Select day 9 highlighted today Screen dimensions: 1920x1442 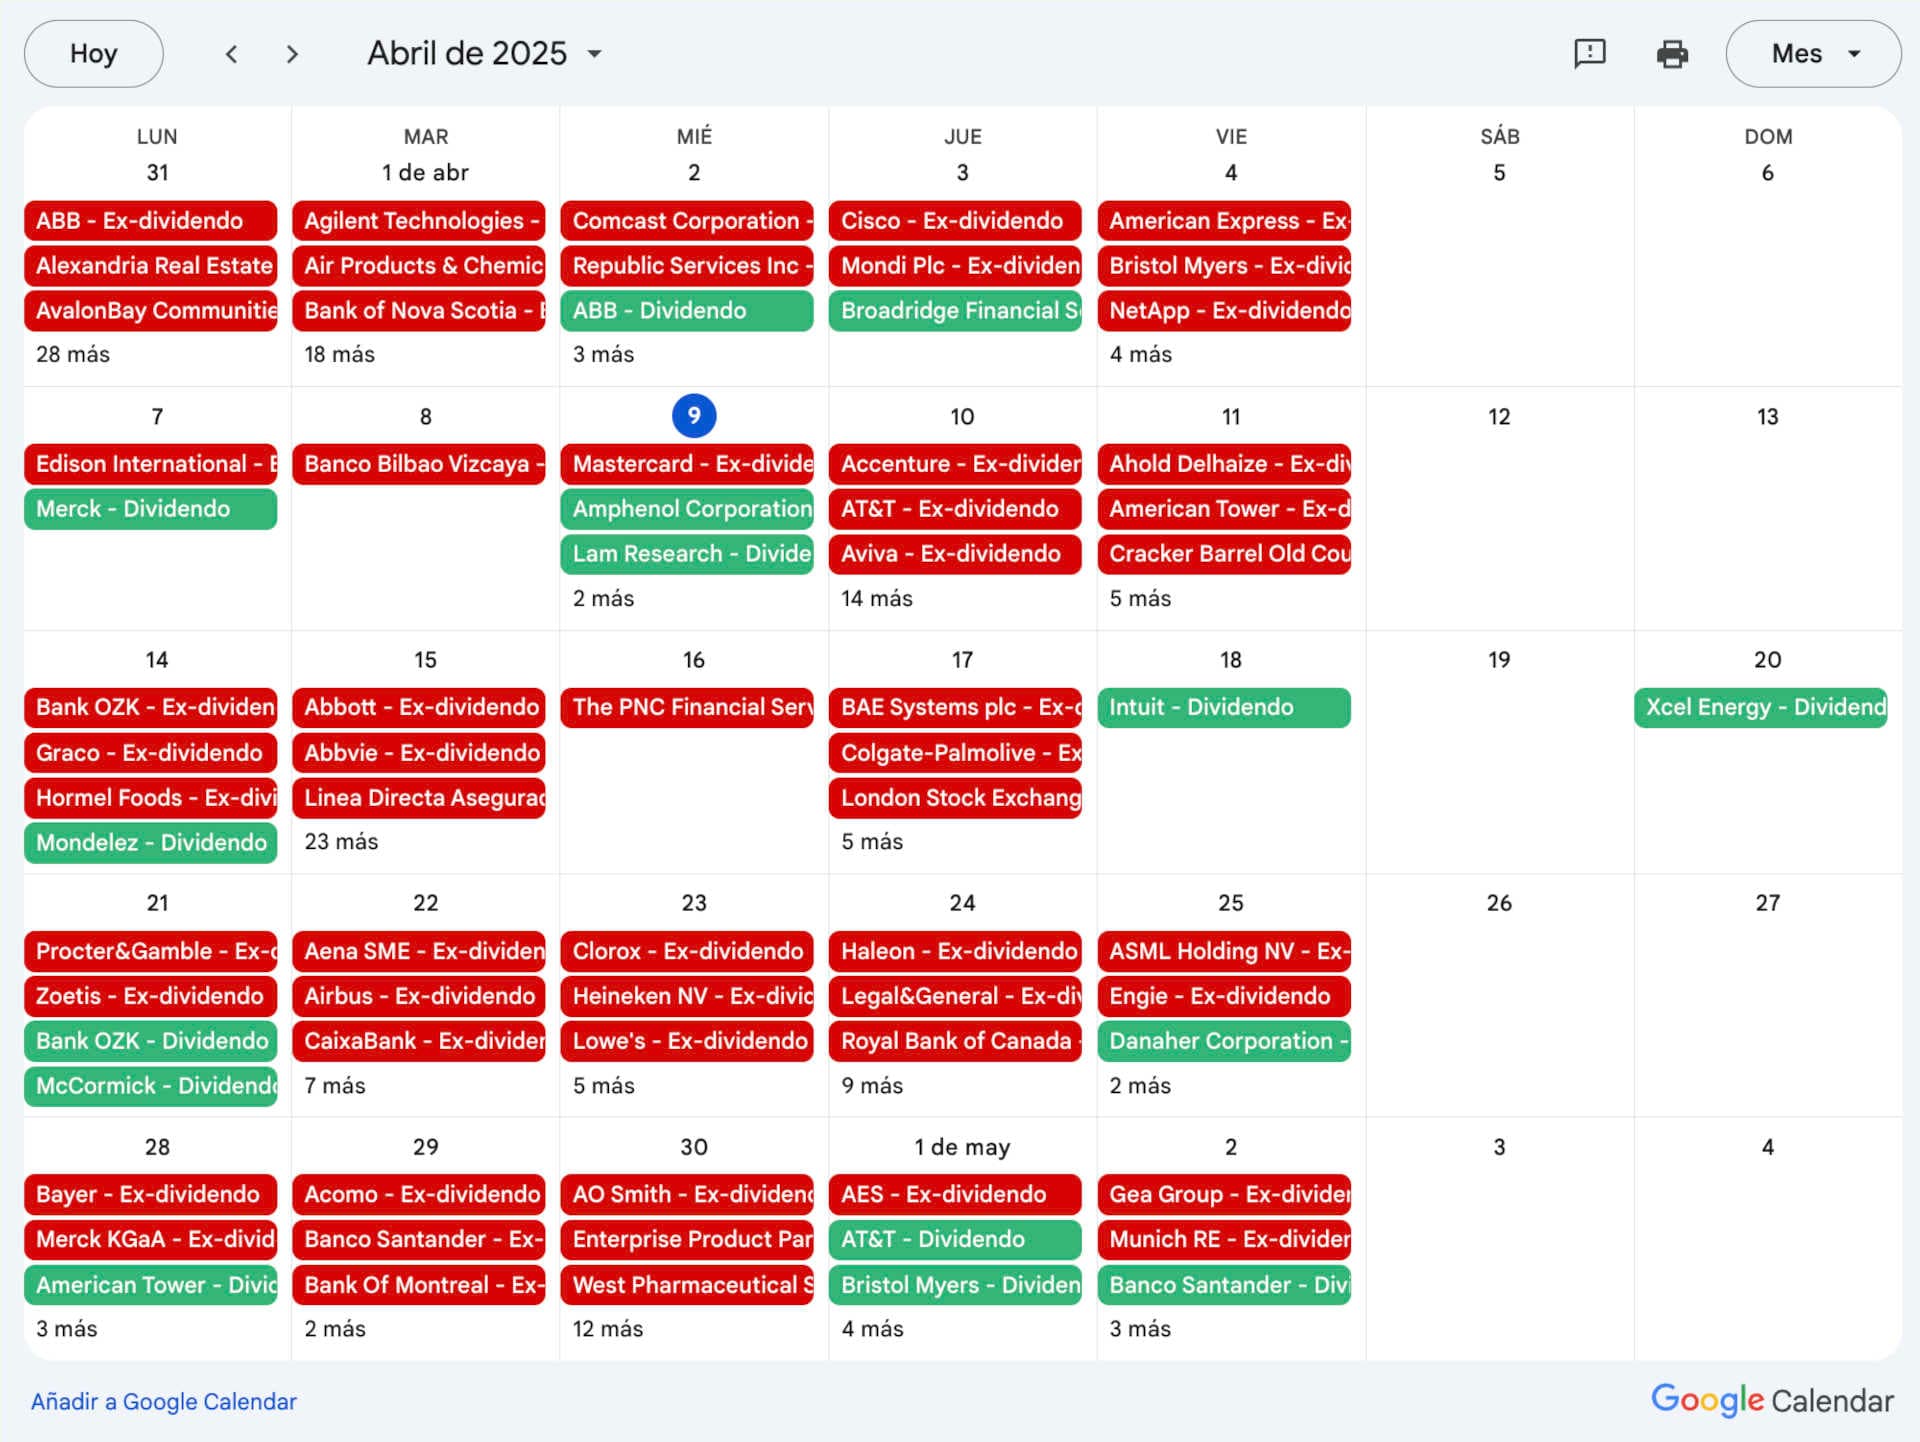[694, 415]
